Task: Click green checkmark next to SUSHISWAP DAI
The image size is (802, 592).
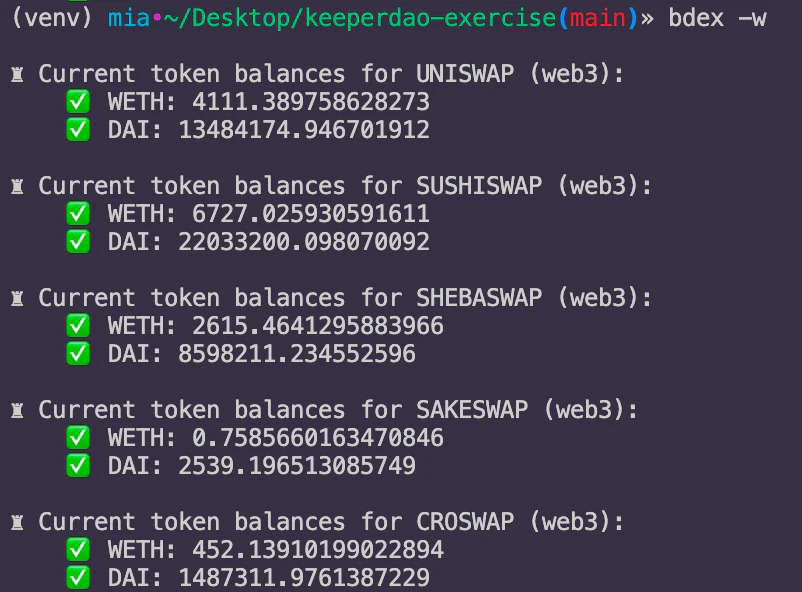Action: (x=78, y=241)
